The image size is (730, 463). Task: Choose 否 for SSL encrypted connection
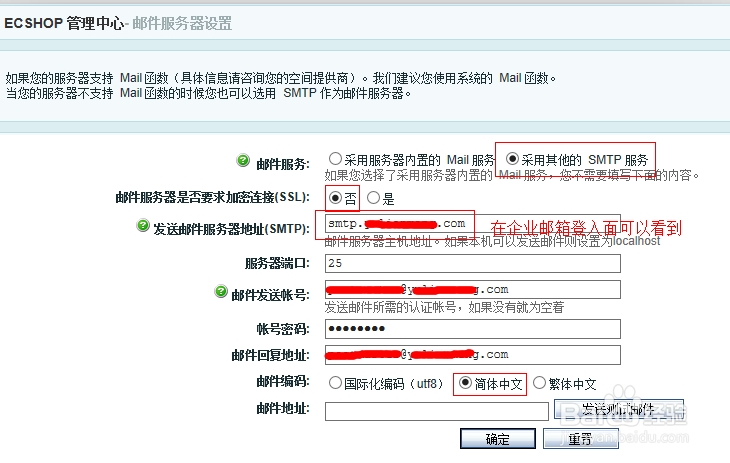coord(335,198)
